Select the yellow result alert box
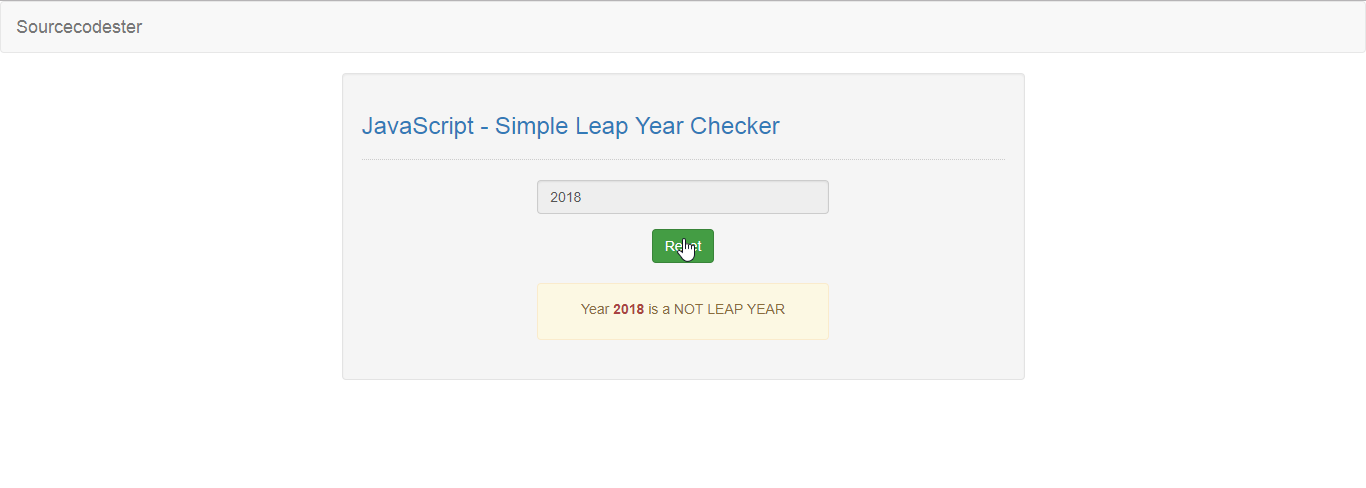The height and width of the screenshot is (488, 1366). 683,311
